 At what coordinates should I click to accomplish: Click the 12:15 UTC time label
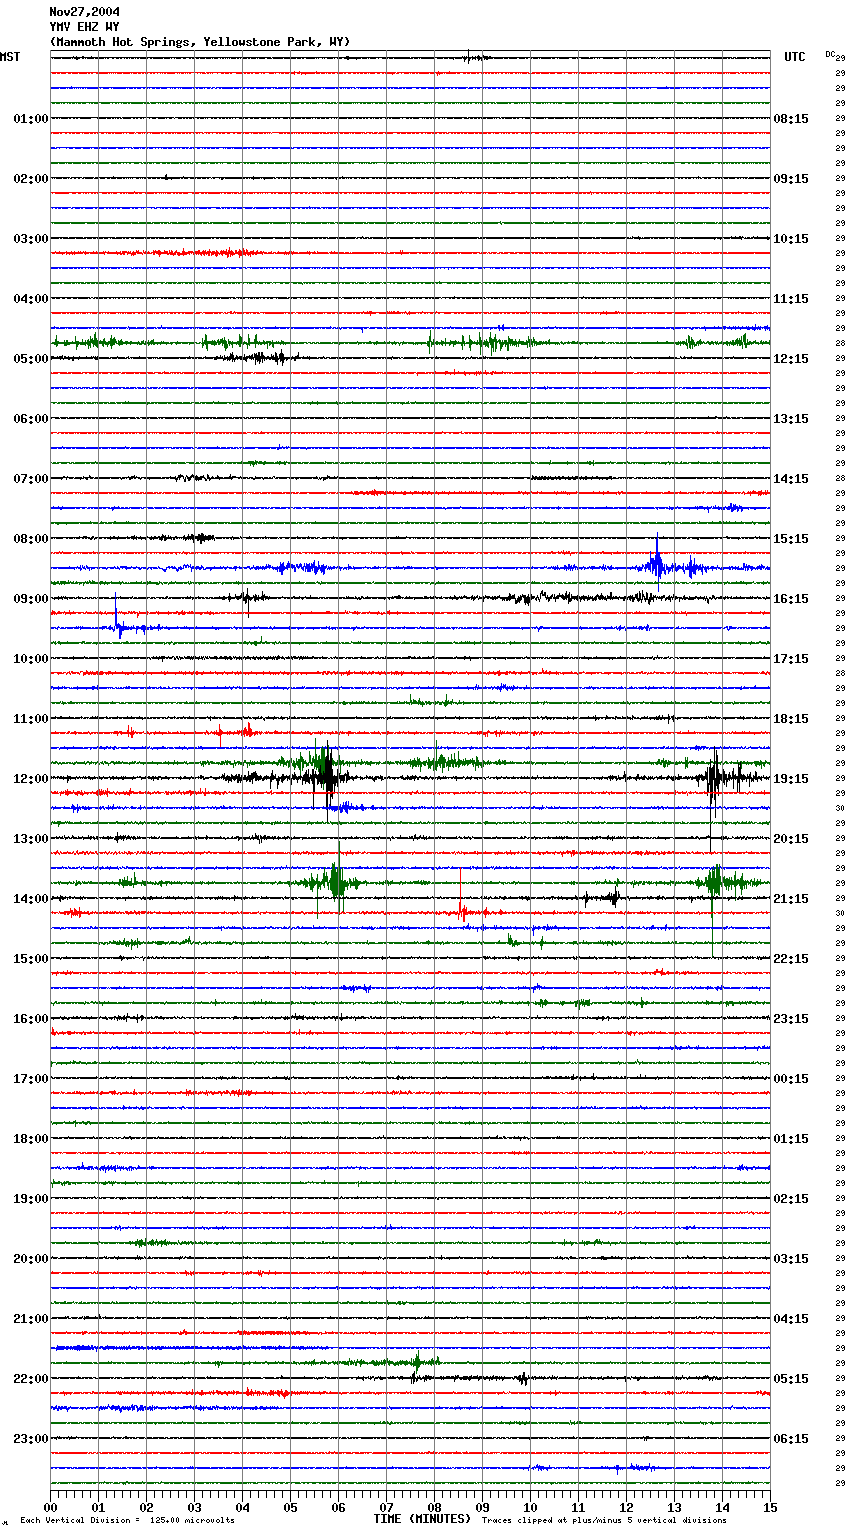click(791, 359)
